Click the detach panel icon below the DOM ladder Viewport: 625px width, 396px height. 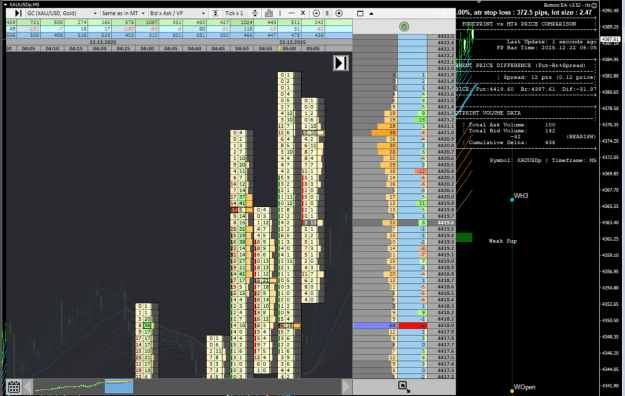pyautogui.click(x=403, y=386)
